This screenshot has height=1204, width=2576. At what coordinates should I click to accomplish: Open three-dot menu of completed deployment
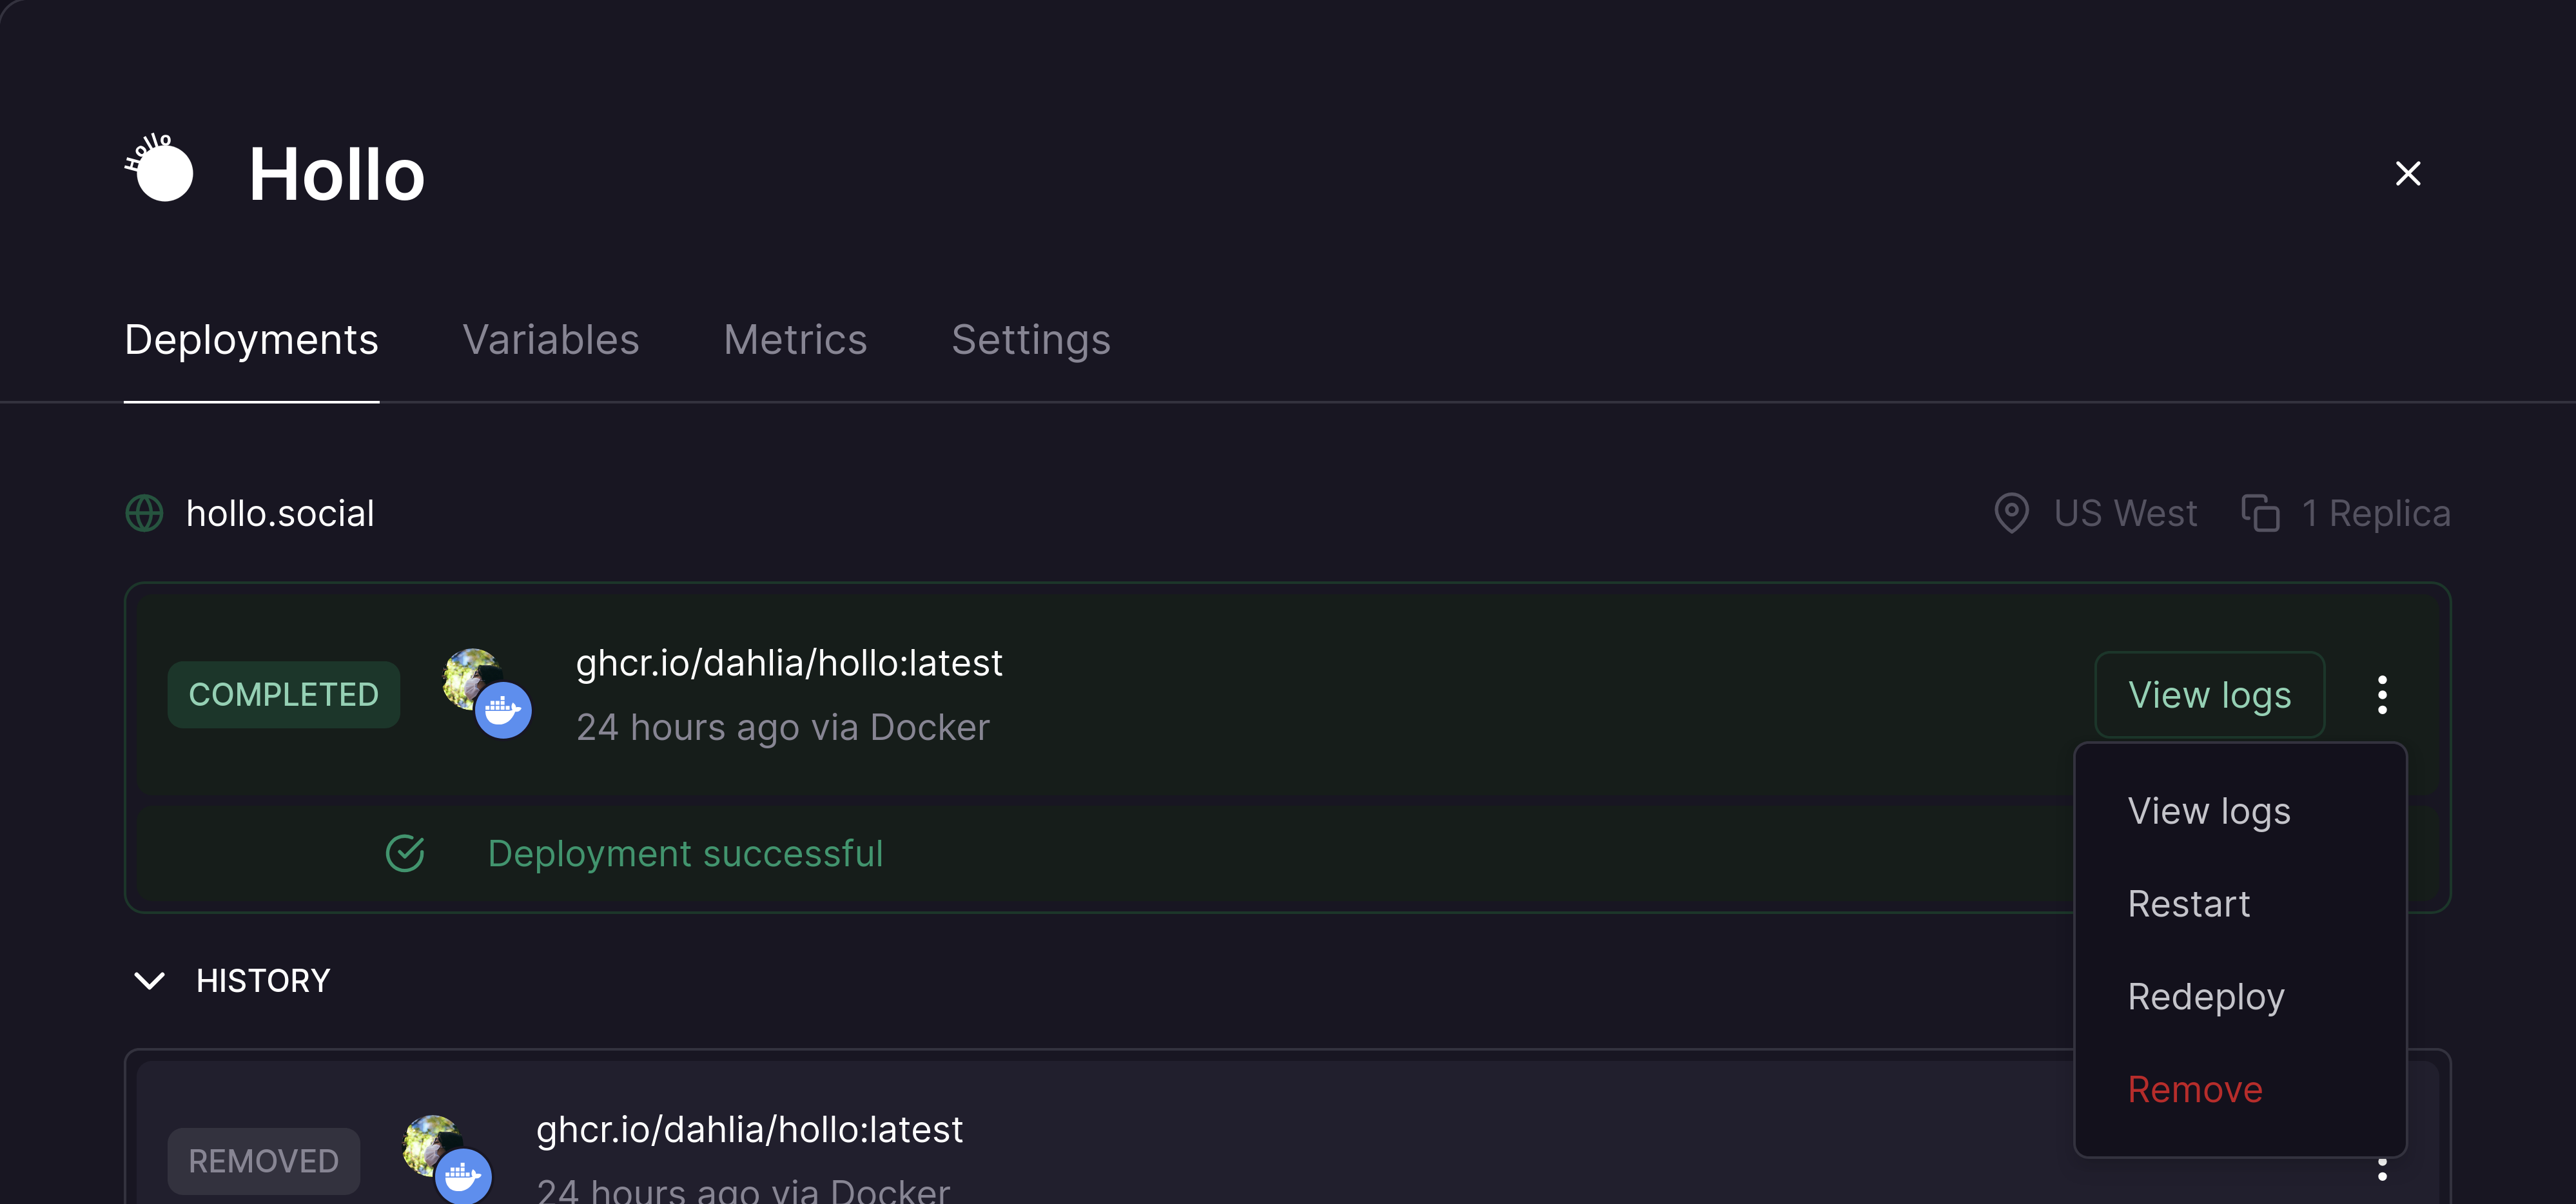point(2382,695)
